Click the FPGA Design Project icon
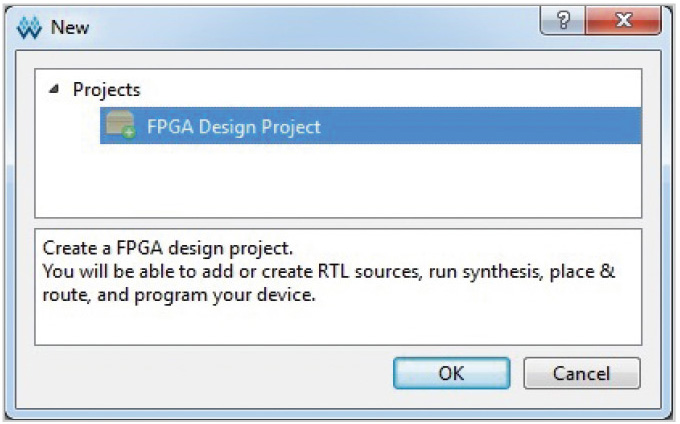 (x=120, y=127)
